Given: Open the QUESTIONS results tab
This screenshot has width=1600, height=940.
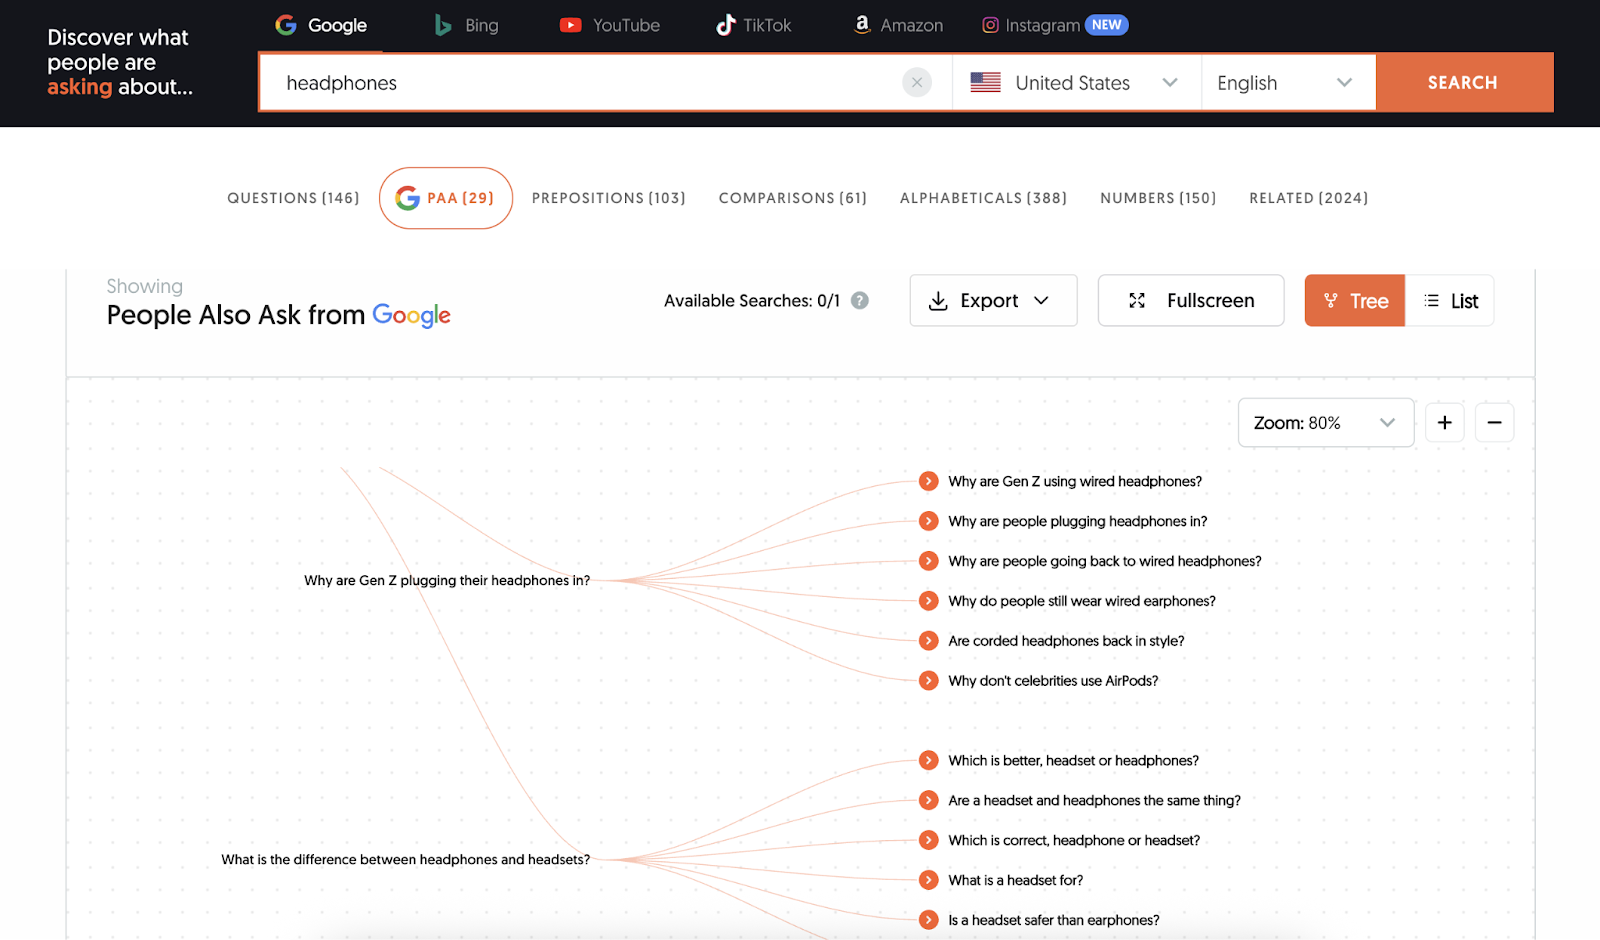Looking at the screenshot, I should point(292,198).
